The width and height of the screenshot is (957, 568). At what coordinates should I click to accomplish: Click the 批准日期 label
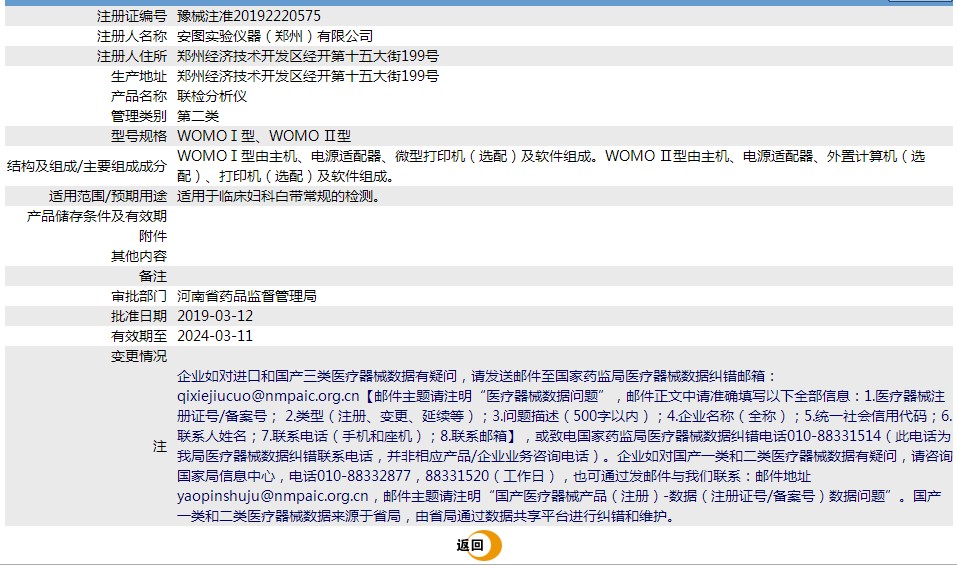pyautogui.click(x=139, y=316)
